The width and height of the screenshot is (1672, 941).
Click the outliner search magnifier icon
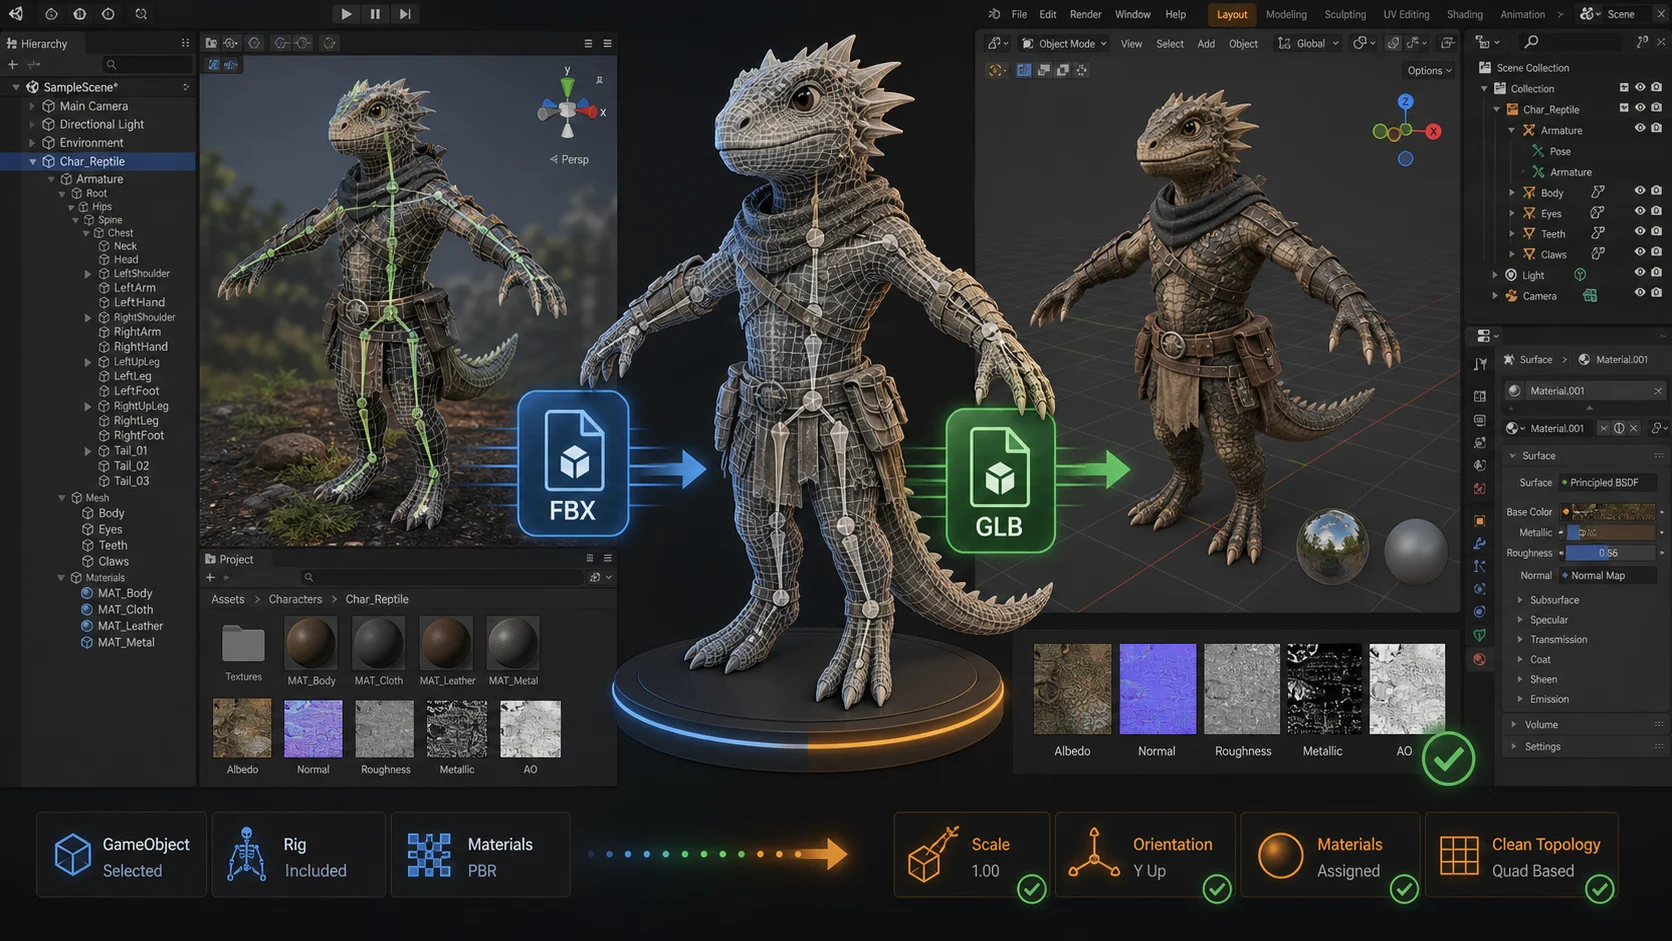pyautogui.click(x=1531, y=42)
